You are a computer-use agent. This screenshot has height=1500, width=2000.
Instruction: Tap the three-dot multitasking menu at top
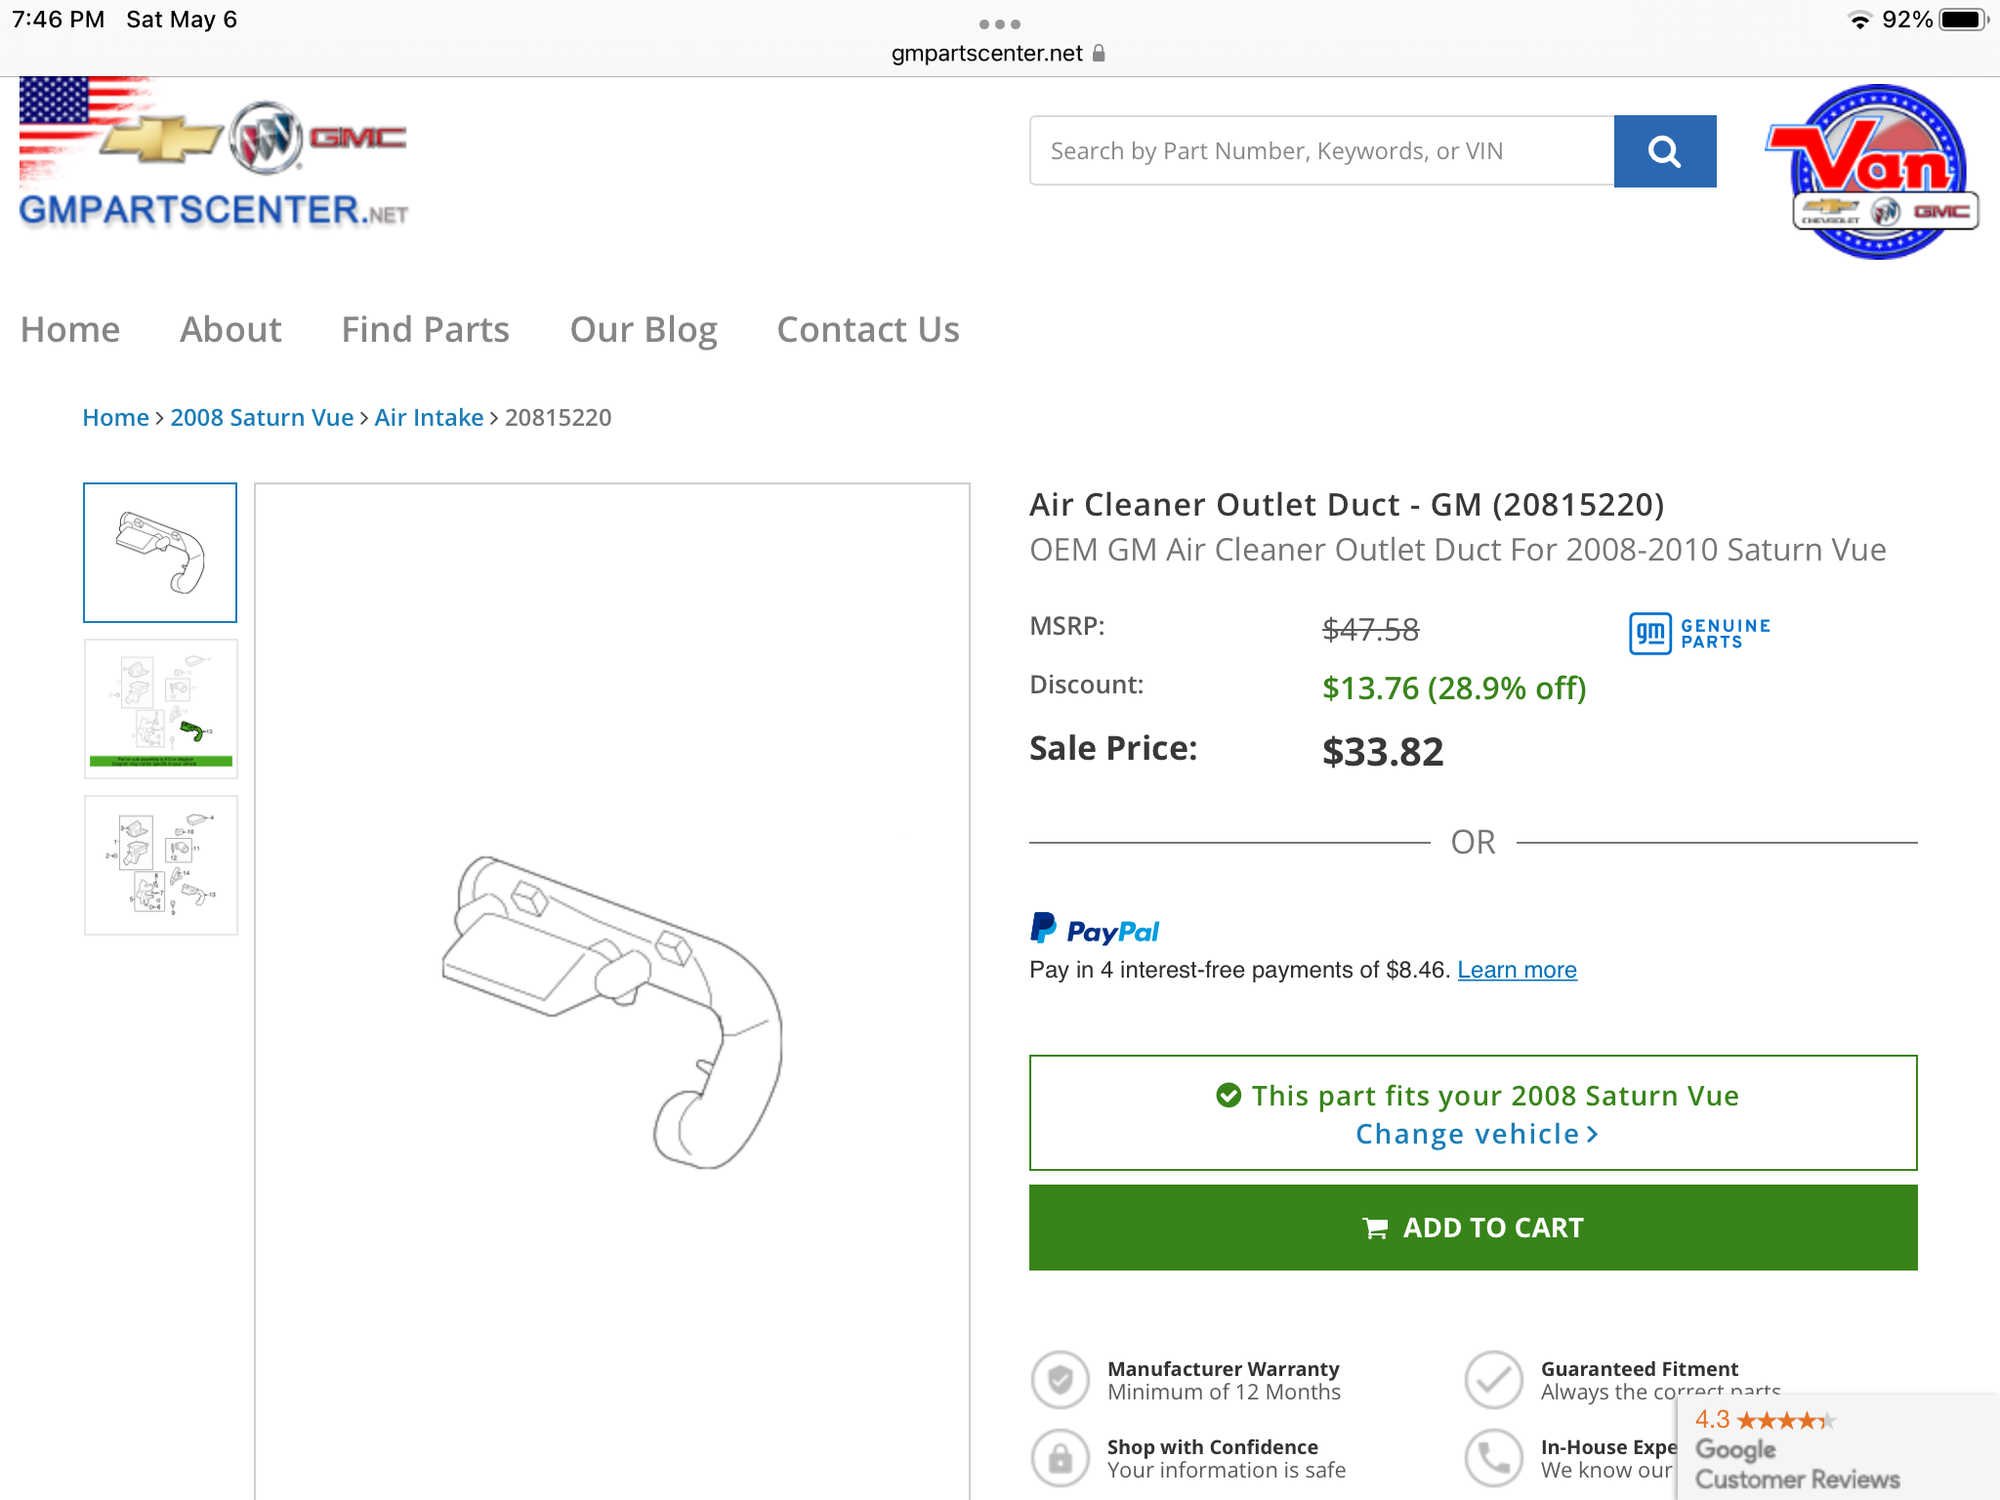(999, 24)
